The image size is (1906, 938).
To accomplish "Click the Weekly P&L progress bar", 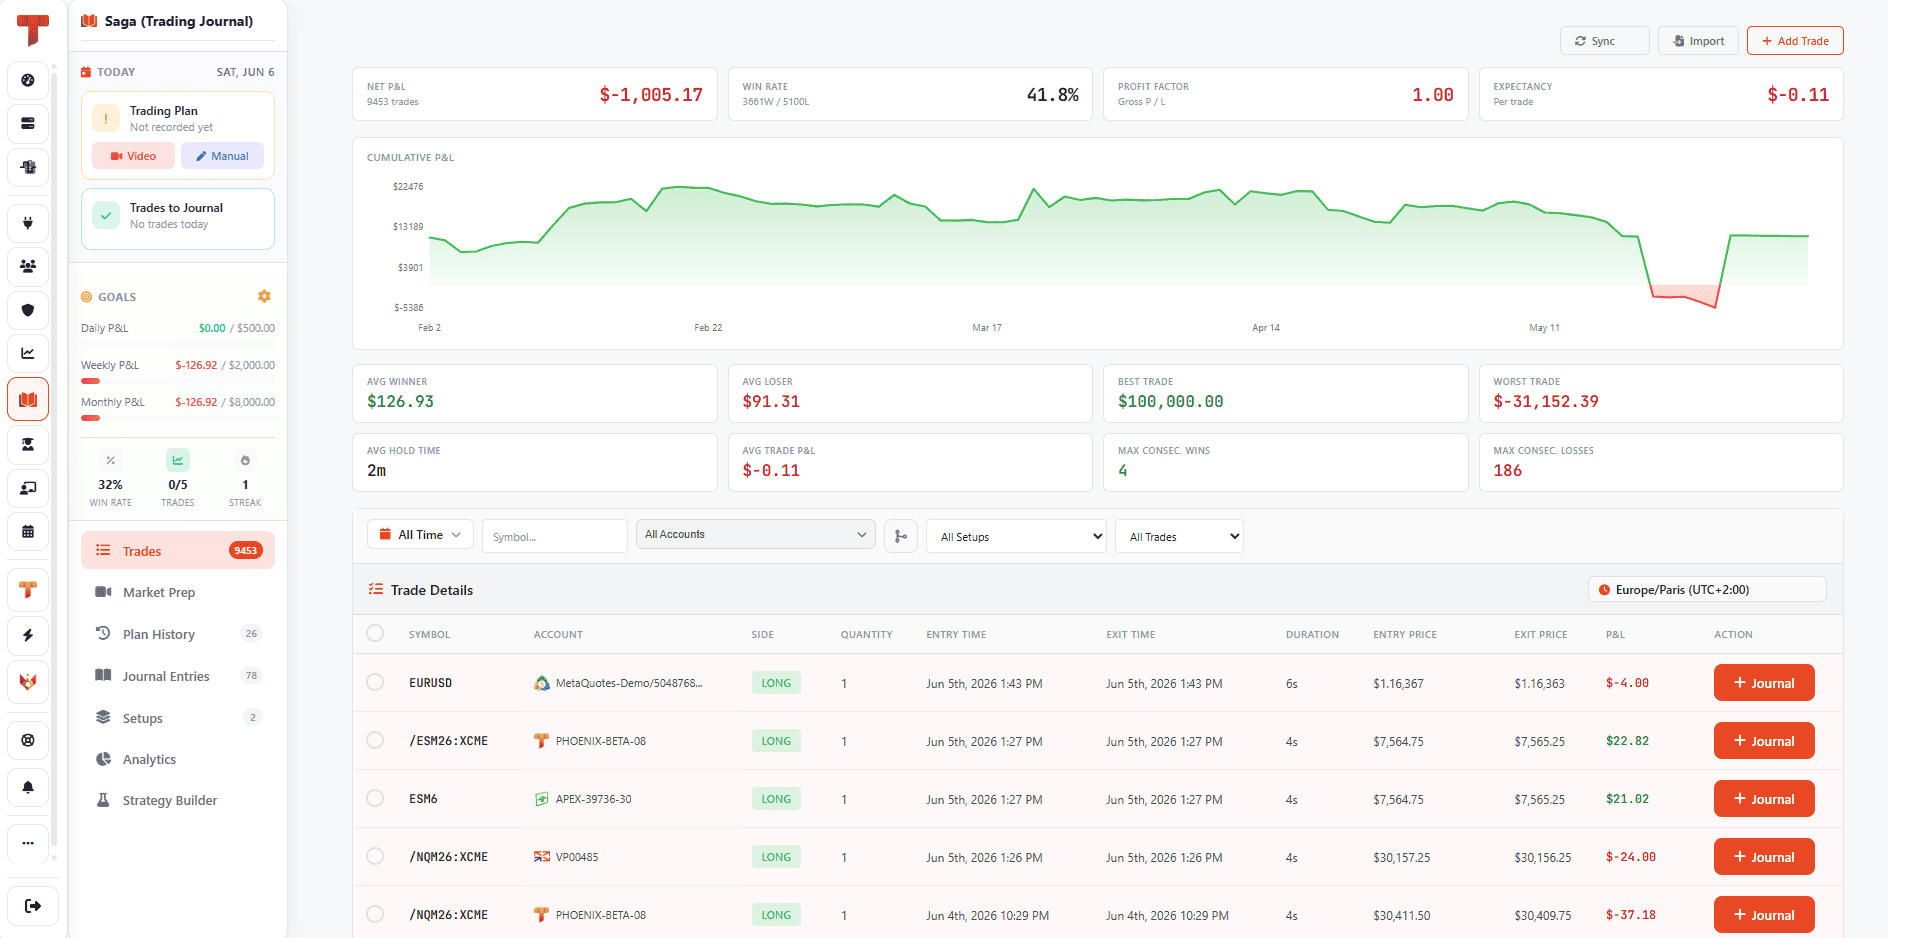I will pos(178,381).
